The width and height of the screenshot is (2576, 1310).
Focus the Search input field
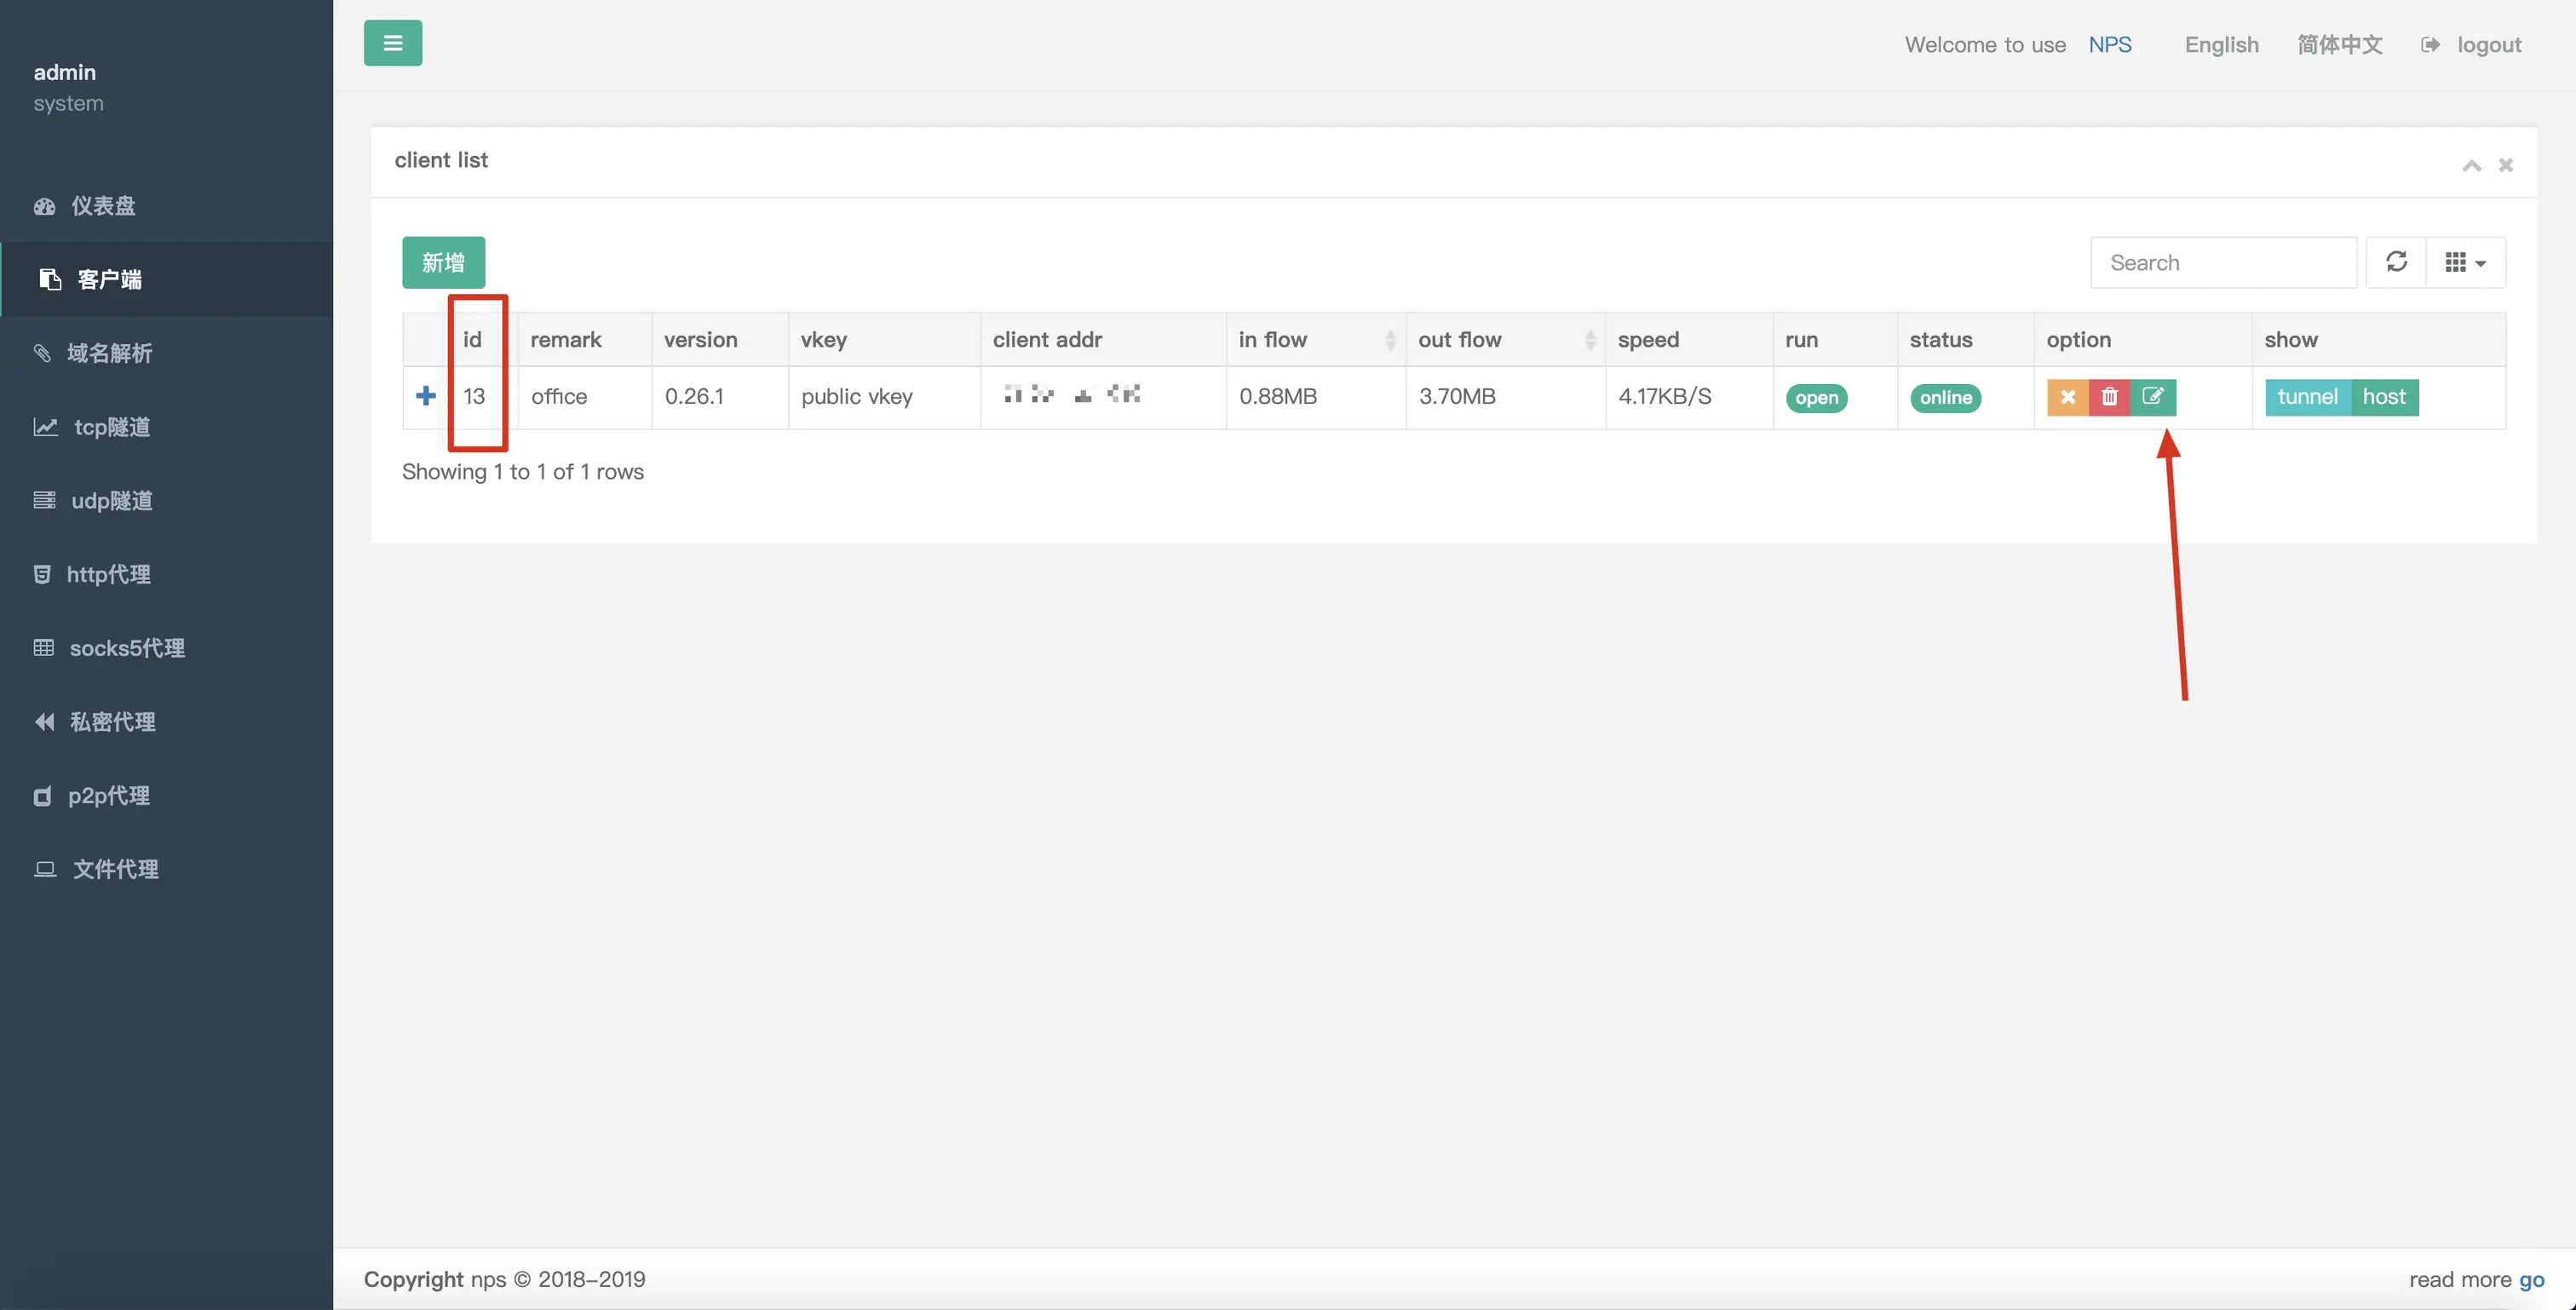coord(2222,262)
